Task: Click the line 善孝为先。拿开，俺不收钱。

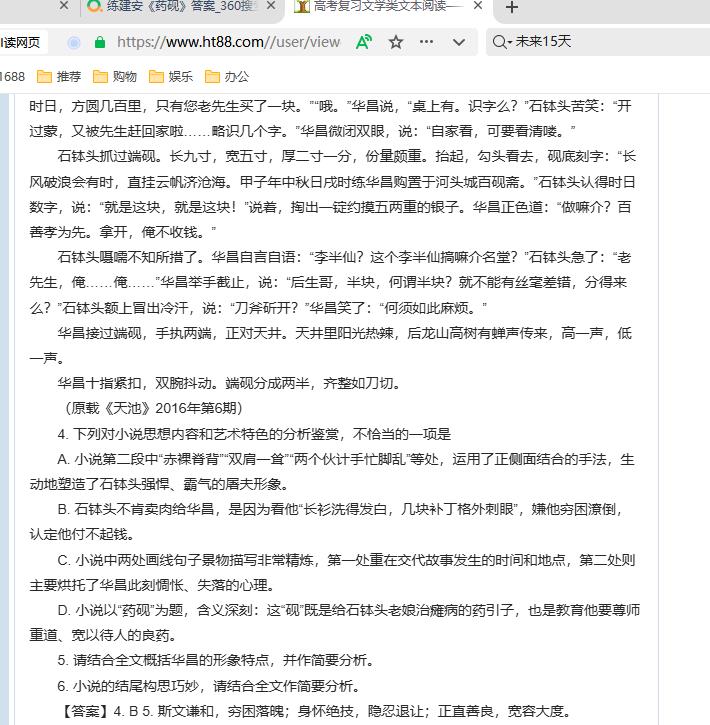Action: tap(122, 232)
